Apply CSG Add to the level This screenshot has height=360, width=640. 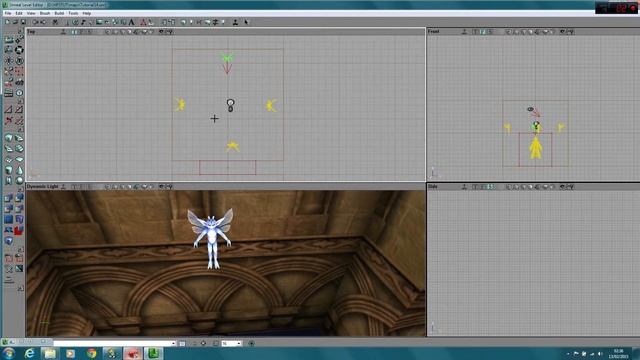point(9,198)
